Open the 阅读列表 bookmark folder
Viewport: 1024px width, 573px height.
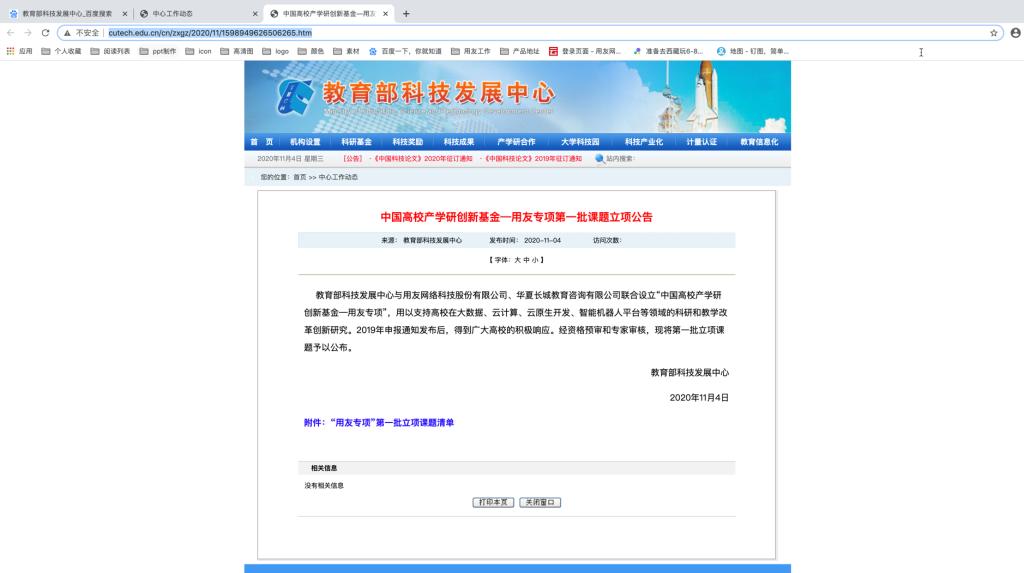point(110,51)
